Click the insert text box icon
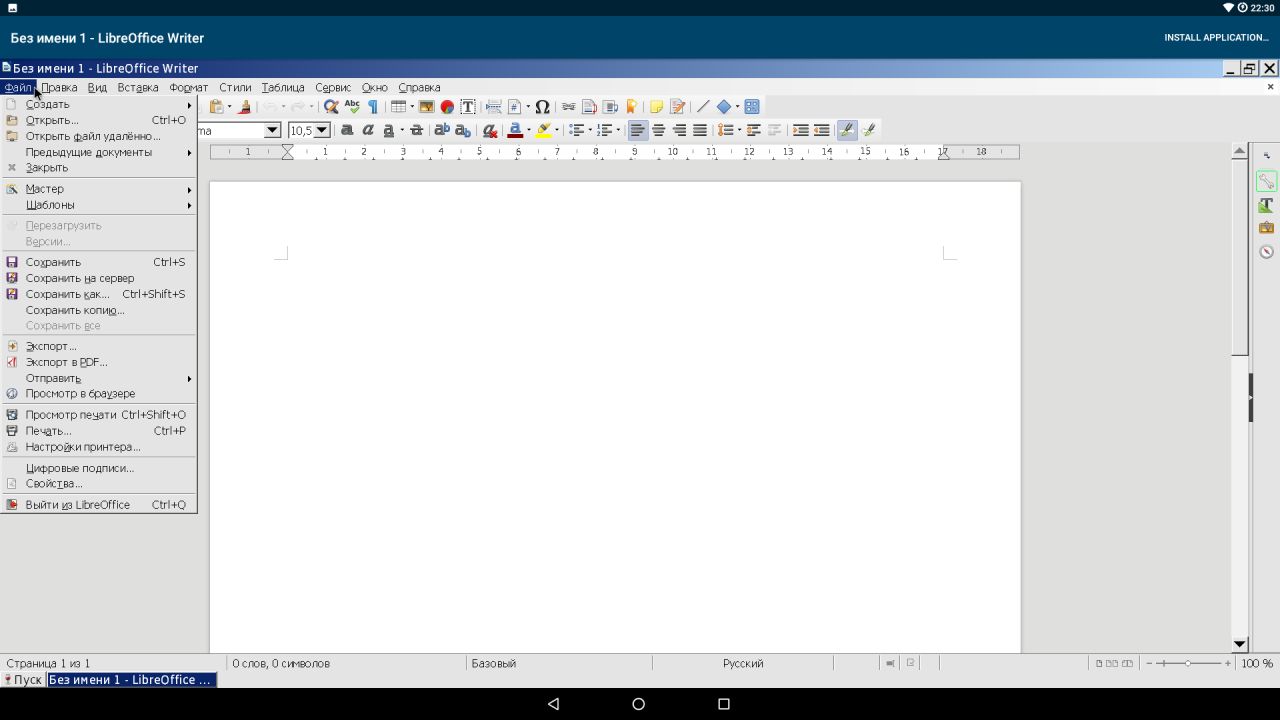This screenshot has width=1280, height=720. pos(468,107)
